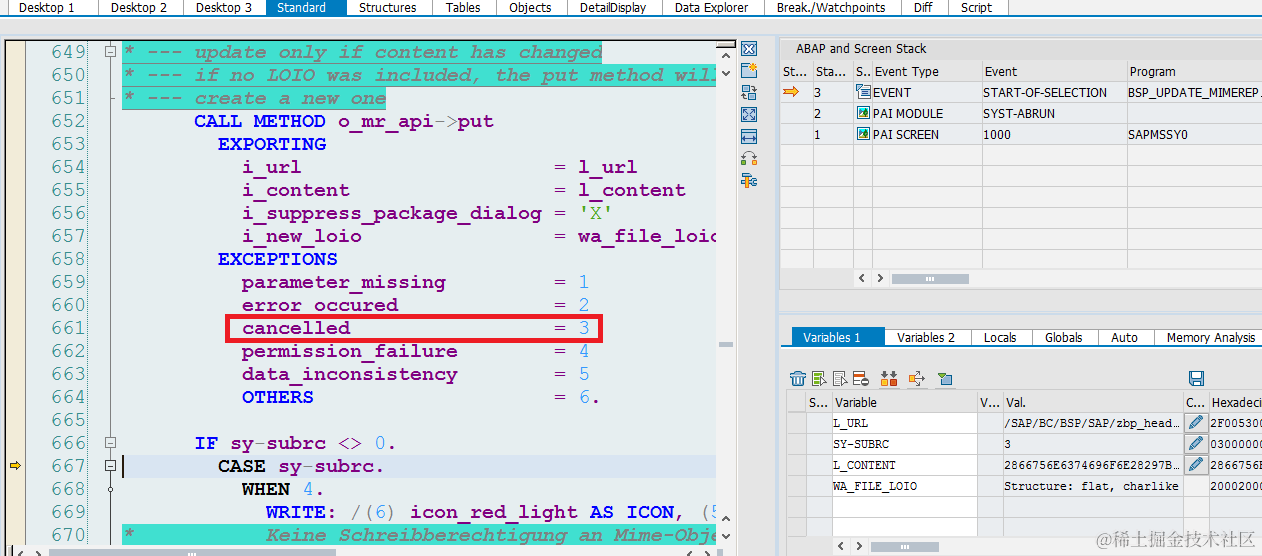Open the Script tab
1262x556 pixels.
coord(976,7)
